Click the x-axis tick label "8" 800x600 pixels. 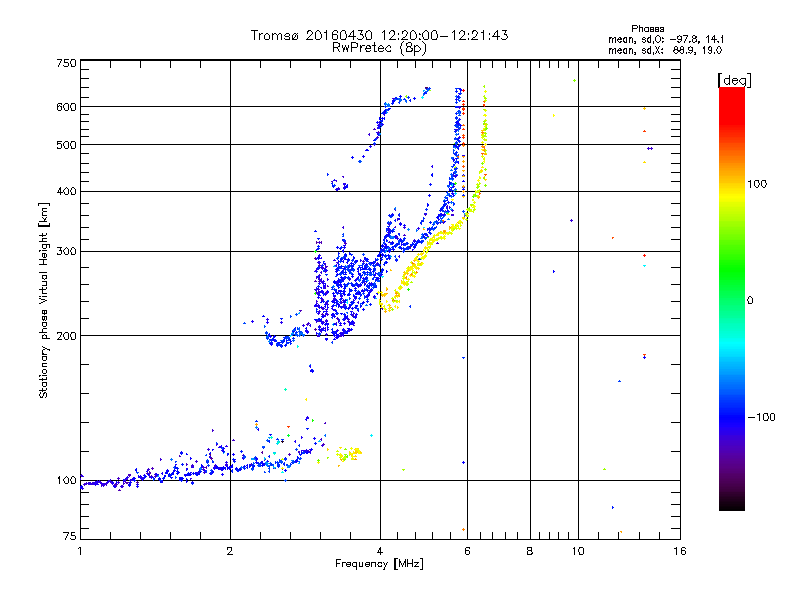[x=530, y=551]
